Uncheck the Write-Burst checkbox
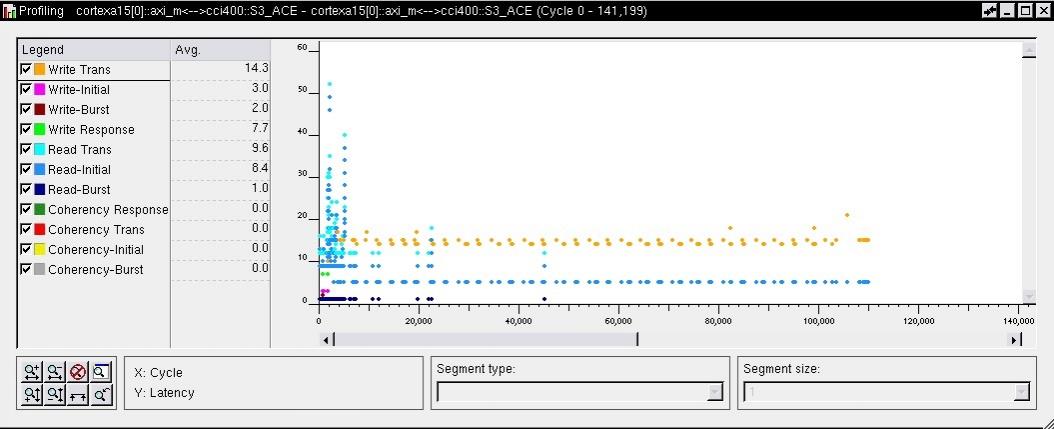 coord(26,109)
